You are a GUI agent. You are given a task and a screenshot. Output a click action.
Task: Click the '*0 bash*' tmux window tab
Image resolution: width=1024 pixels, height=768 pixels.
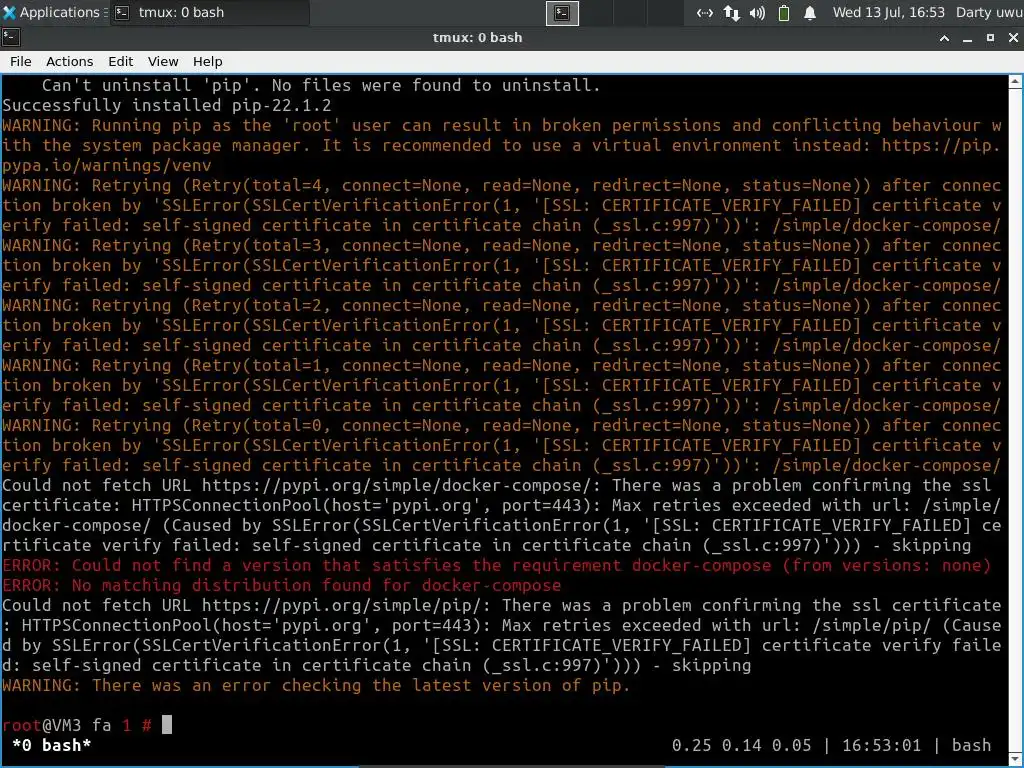(x=52, y=745)
